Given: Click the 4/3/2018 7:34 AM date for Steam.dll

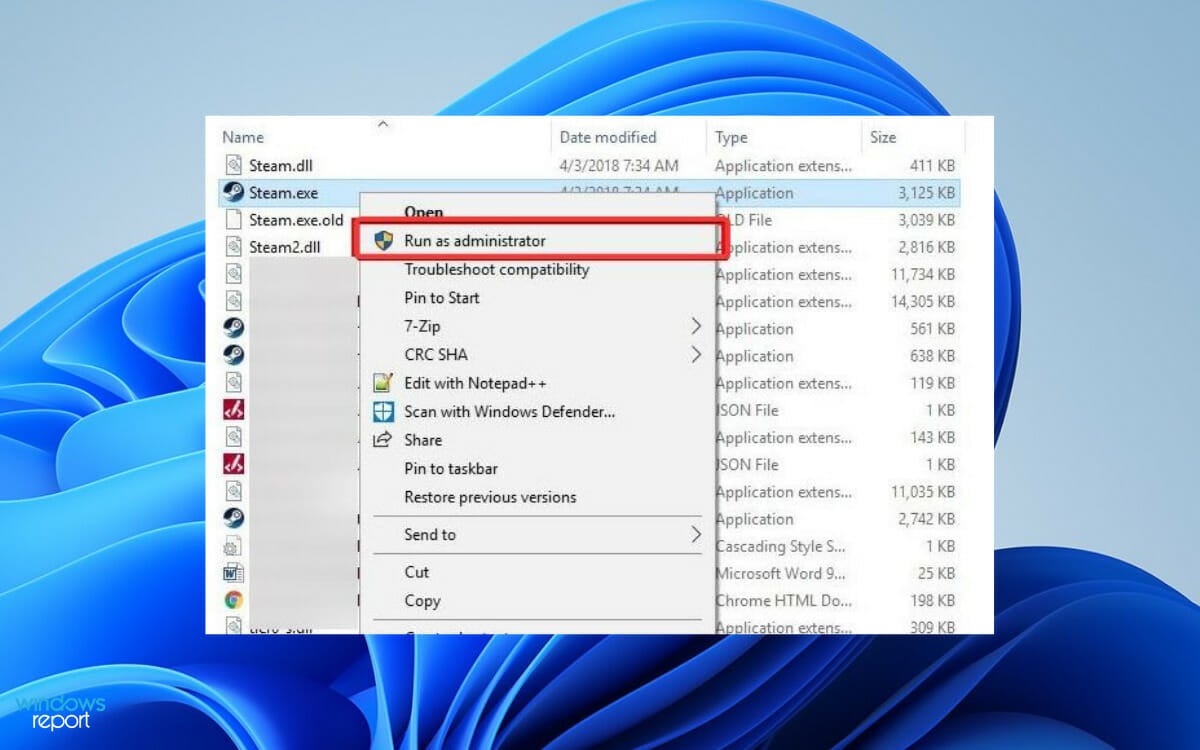Looking at the screenshot, I should pos(619,166).
